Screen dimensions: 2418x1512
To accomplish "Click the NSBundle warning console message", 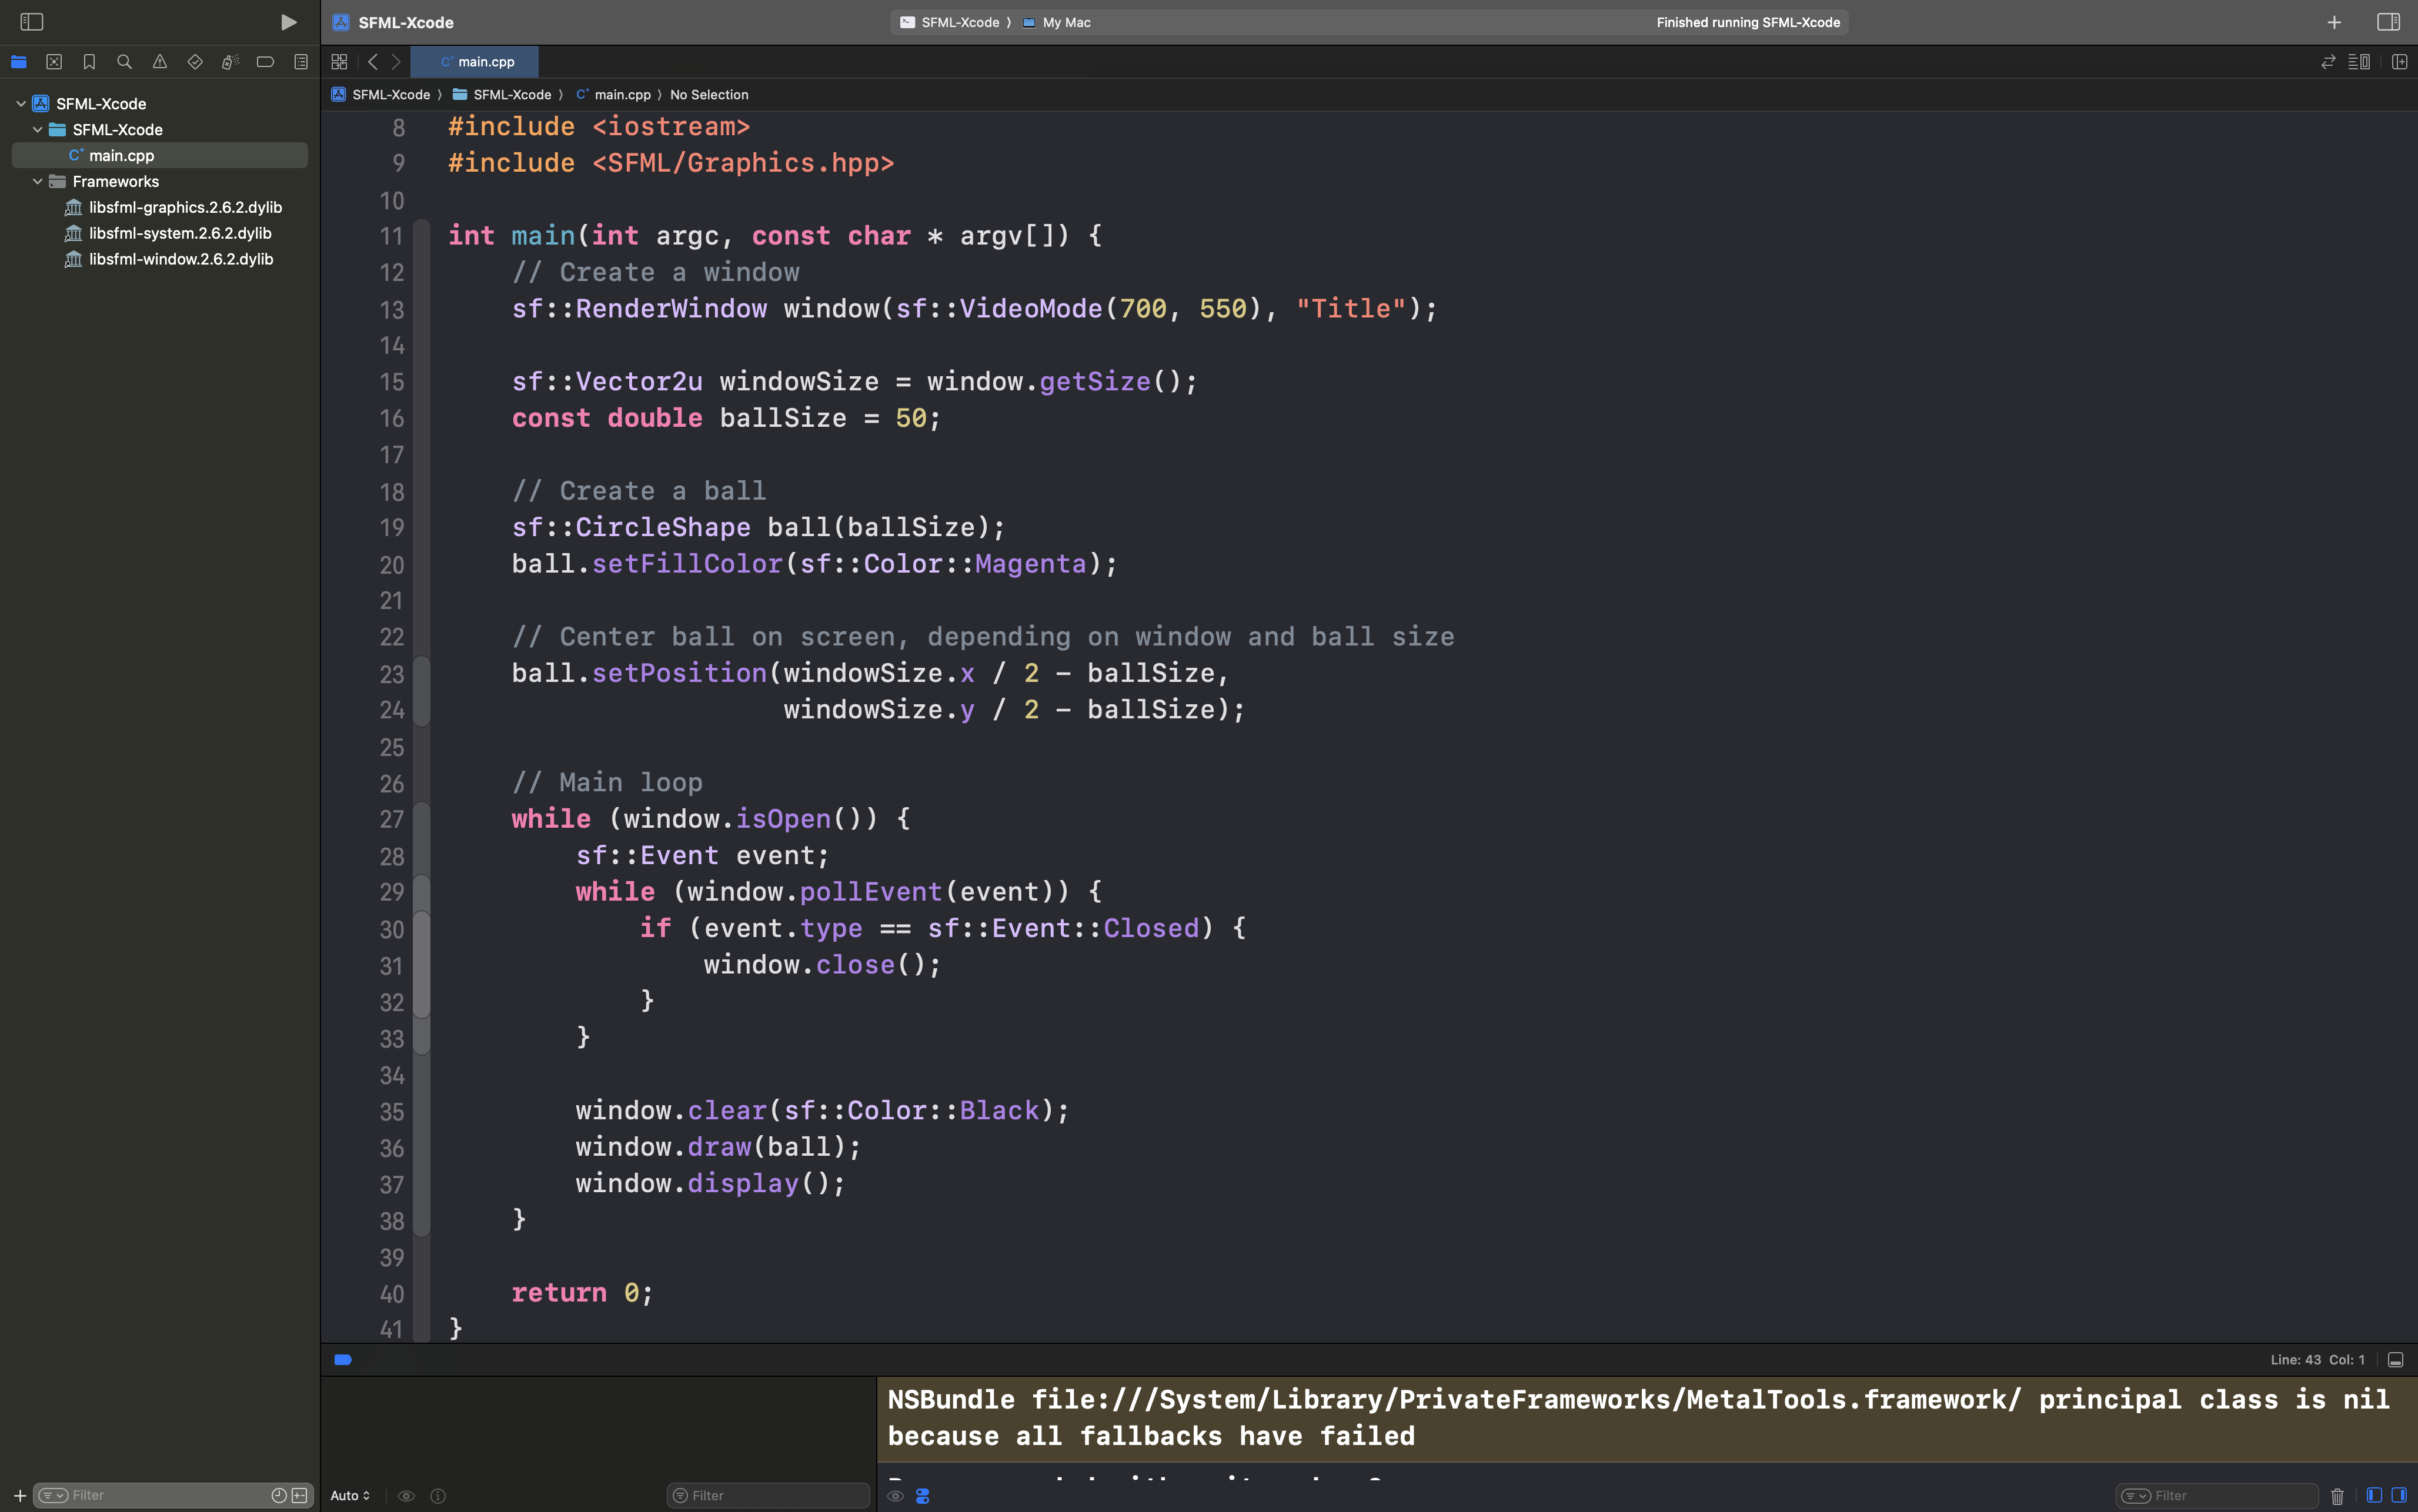I will click(1647, 1418).
